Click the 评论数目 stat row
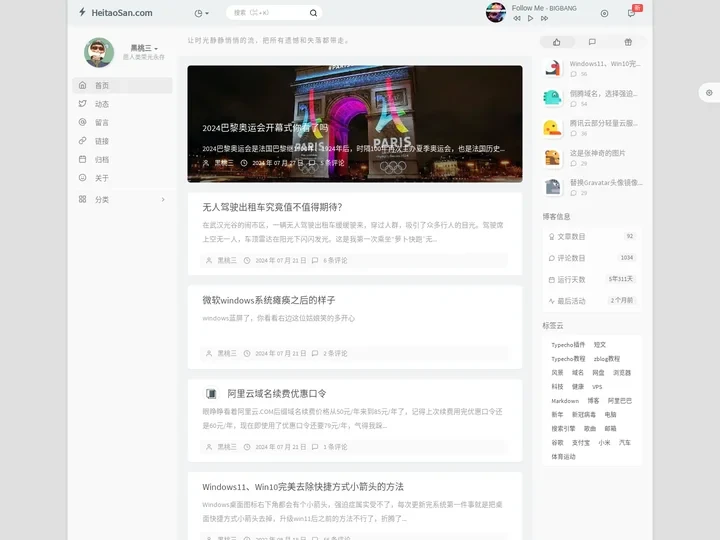Image resolution: width=720 pixels, height=540 pixels. [x=591, y=258]
